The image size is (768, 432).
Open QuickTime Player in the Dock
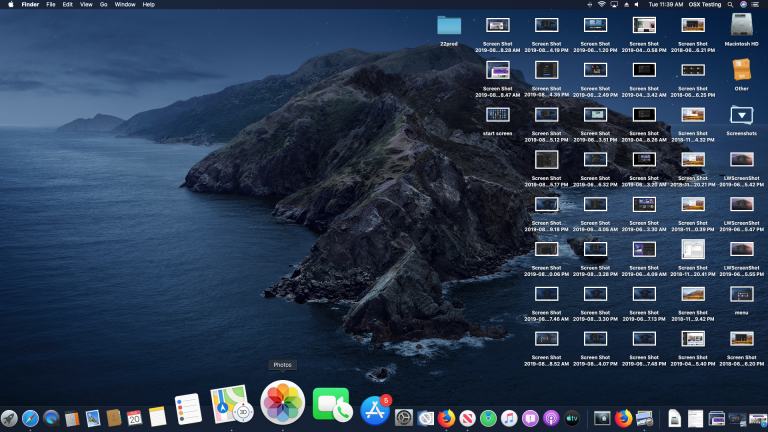tap(51, 418)
